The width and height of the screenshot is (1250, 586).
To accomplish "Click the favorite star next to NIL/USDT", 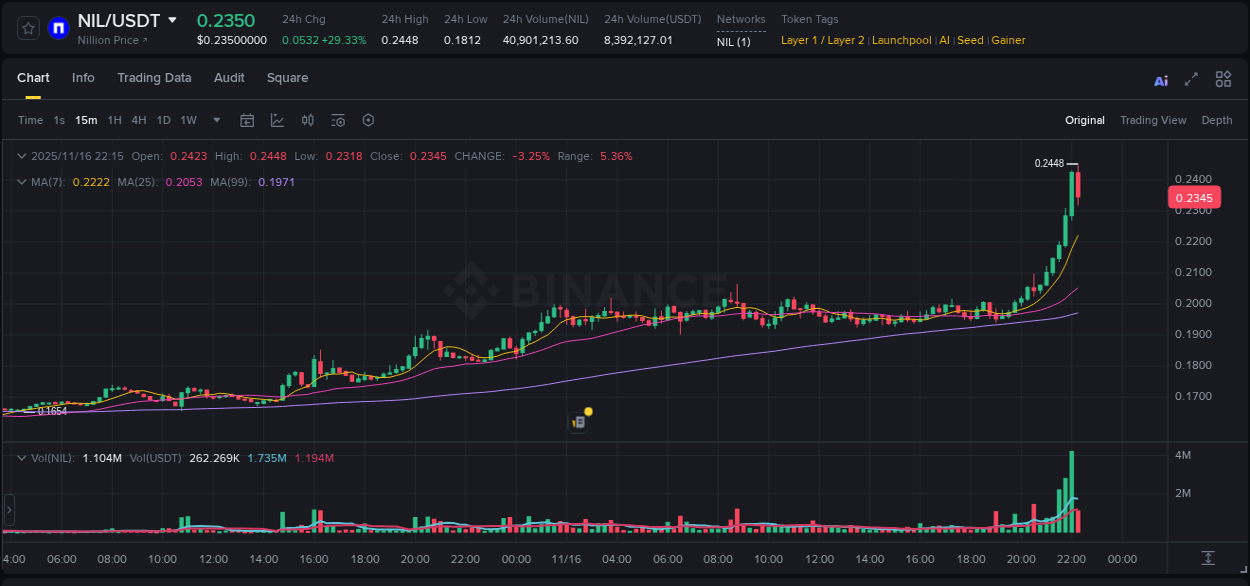I will point(27,28).
